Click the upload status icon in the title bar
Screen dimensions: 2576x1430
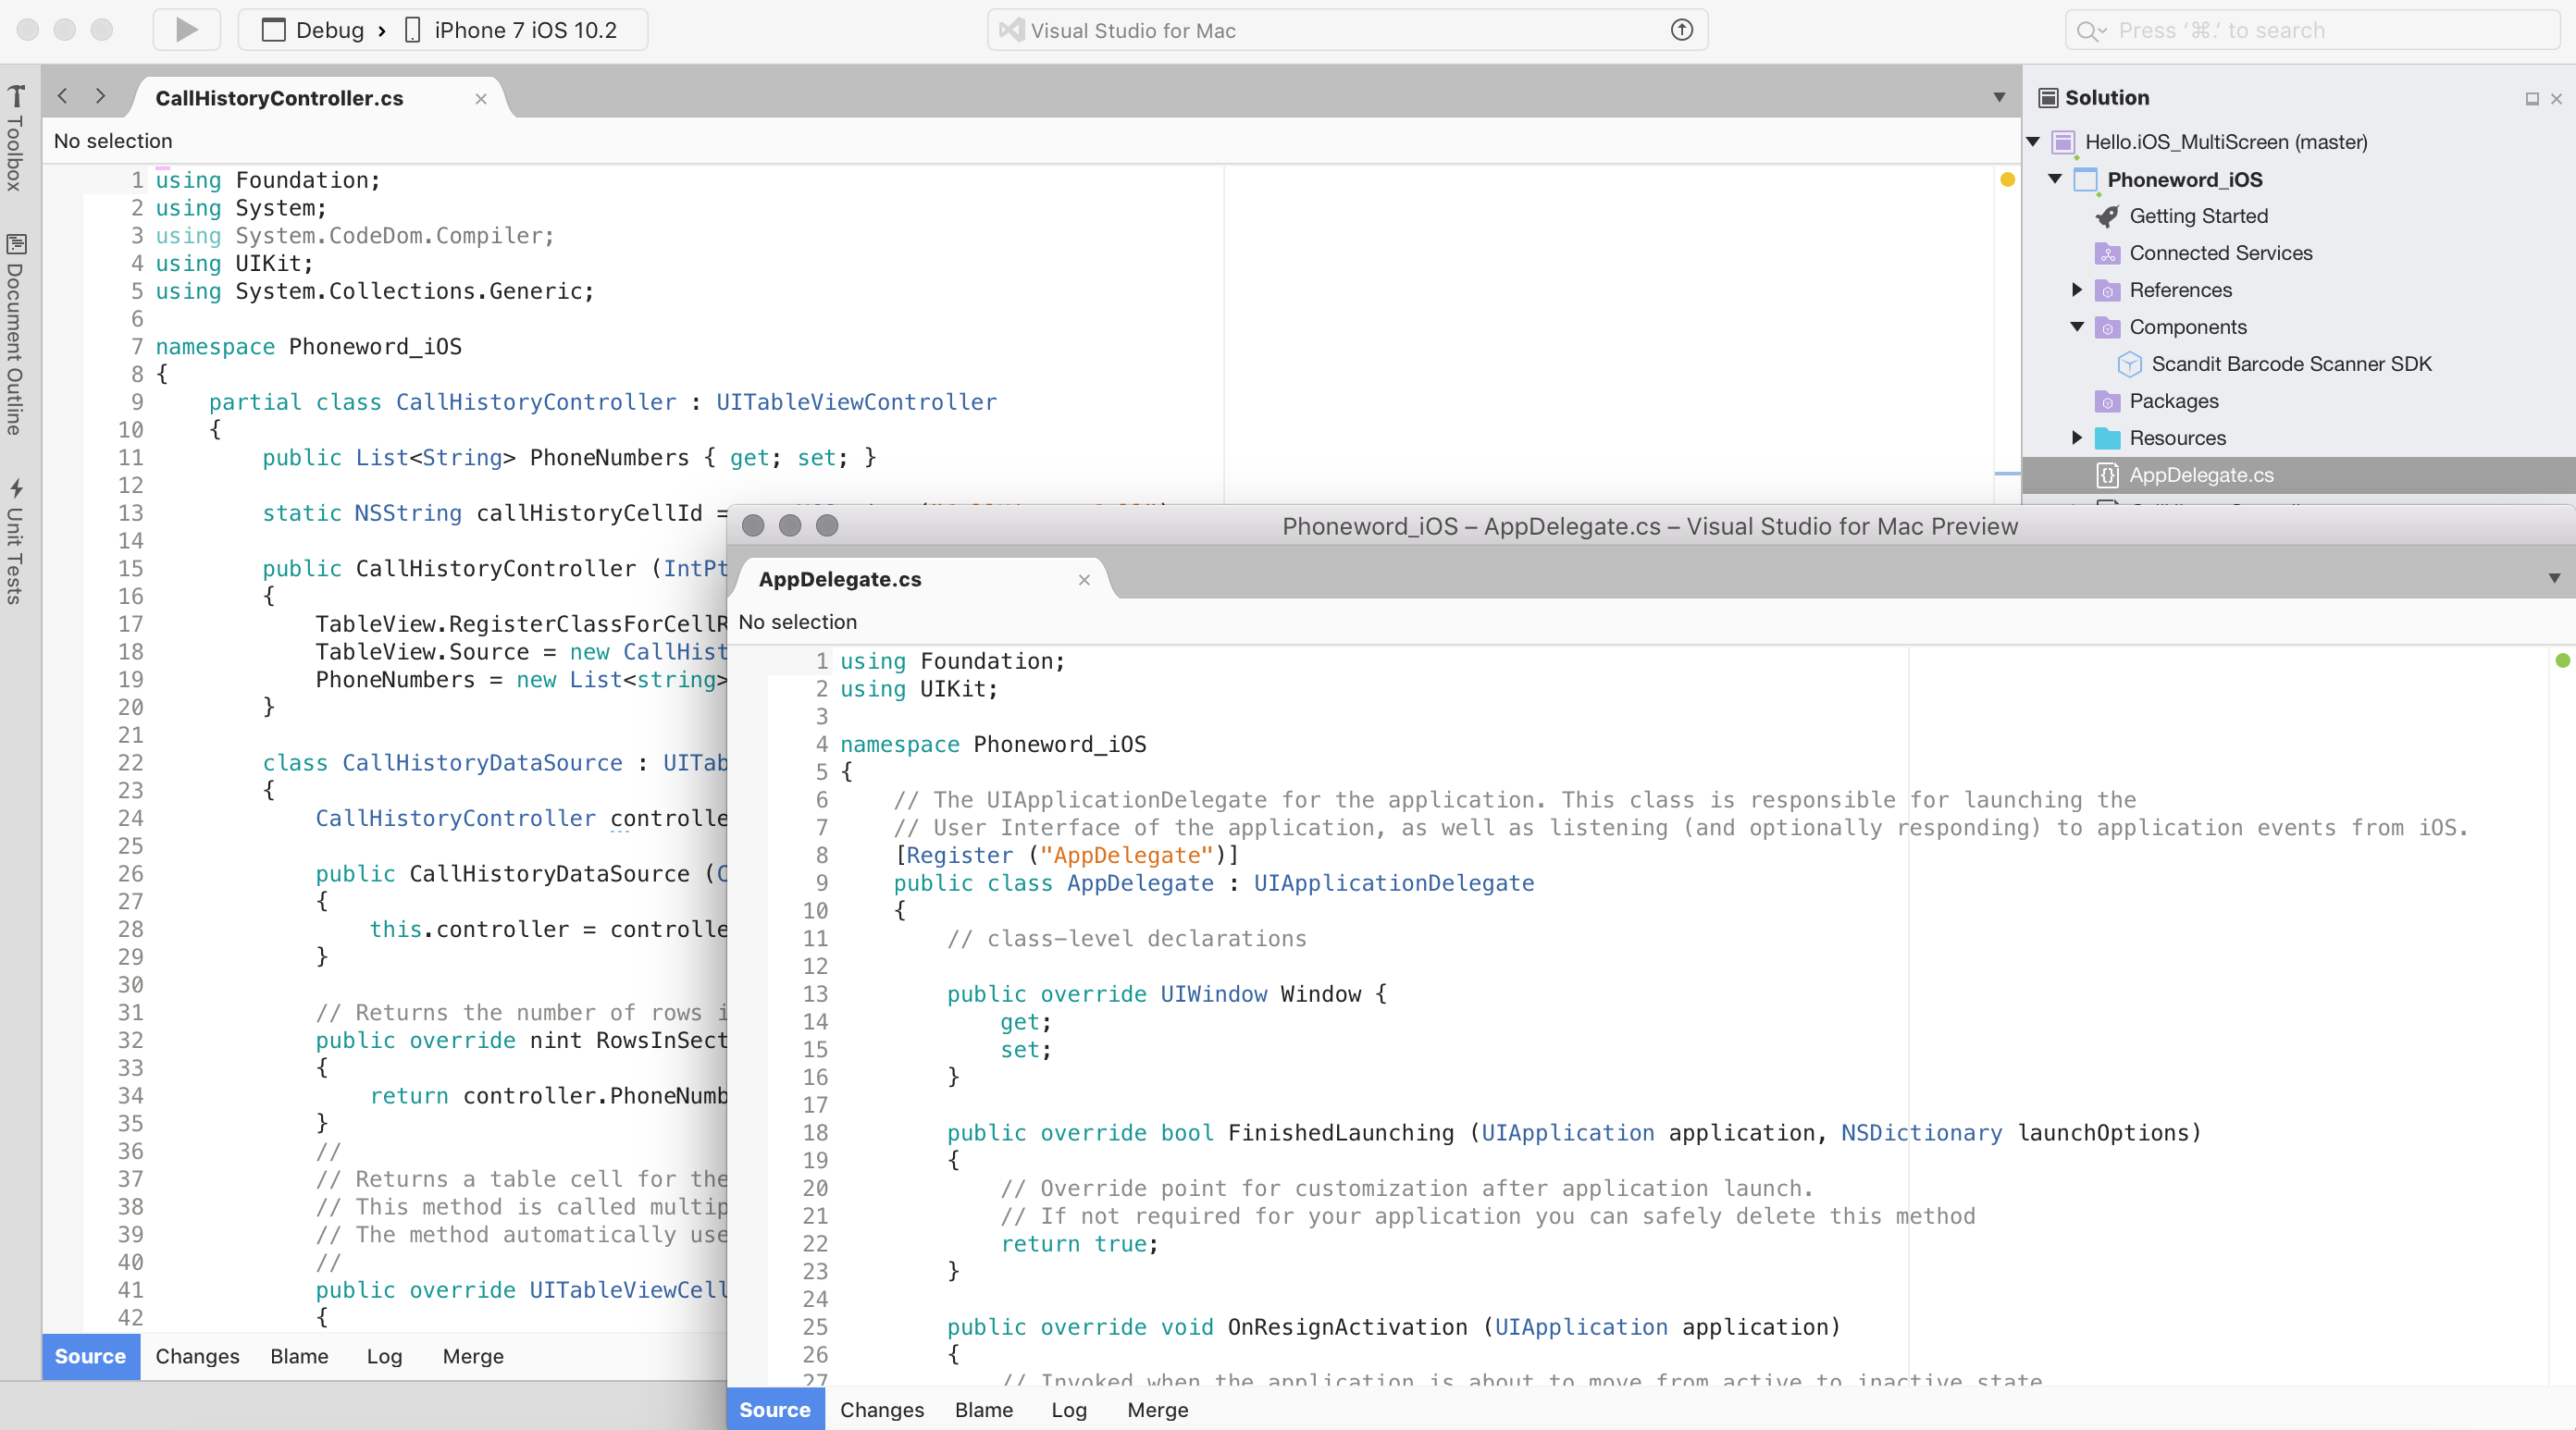pos(1682,30)
